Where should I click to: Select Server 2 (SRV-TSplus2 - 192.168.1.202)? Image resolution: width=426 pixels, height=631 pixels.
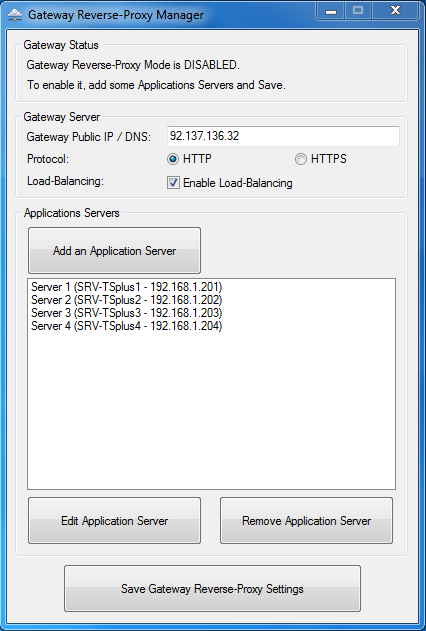click(127, 300)
